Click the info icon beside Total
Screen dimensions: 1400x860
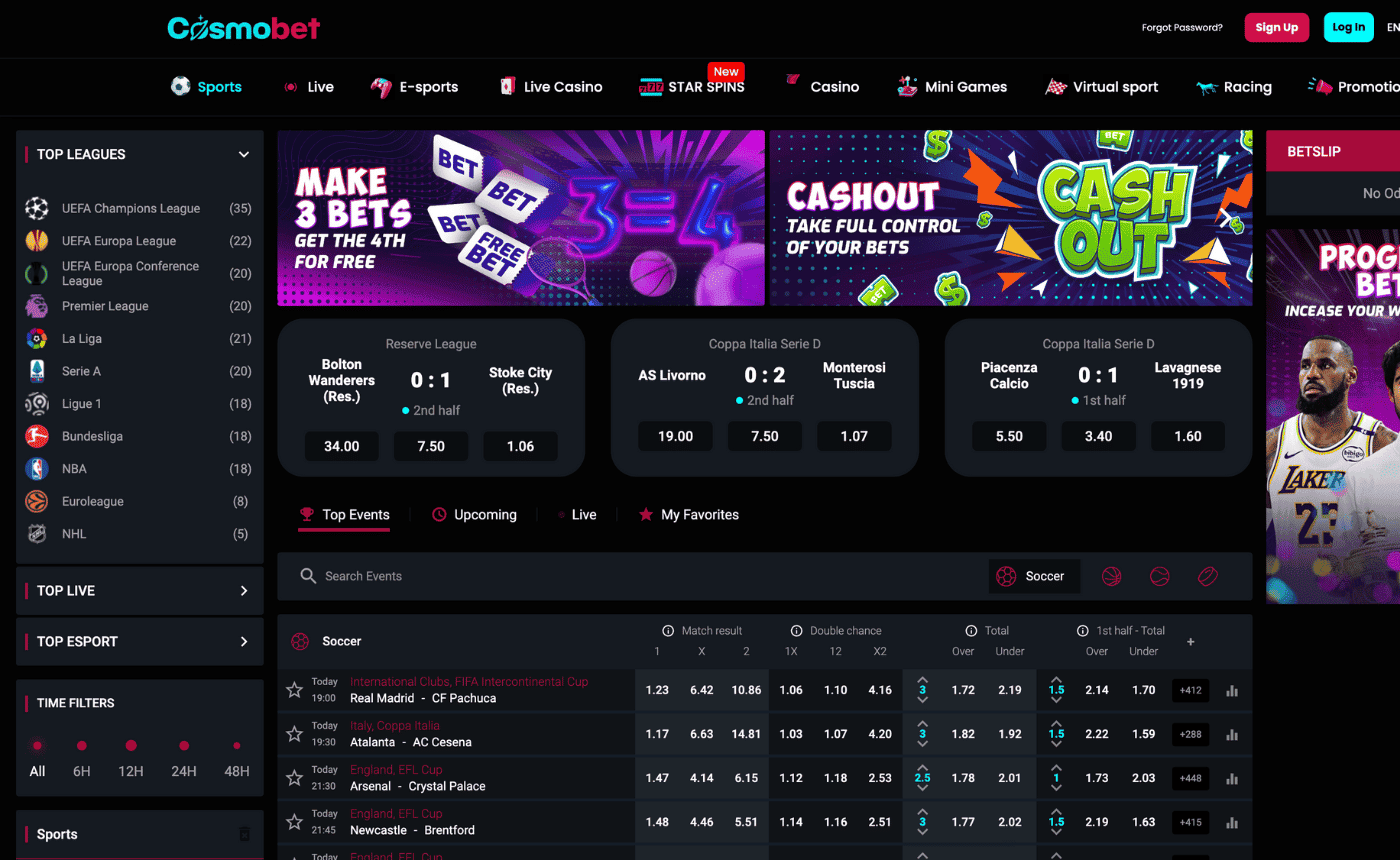click(971, 631)
